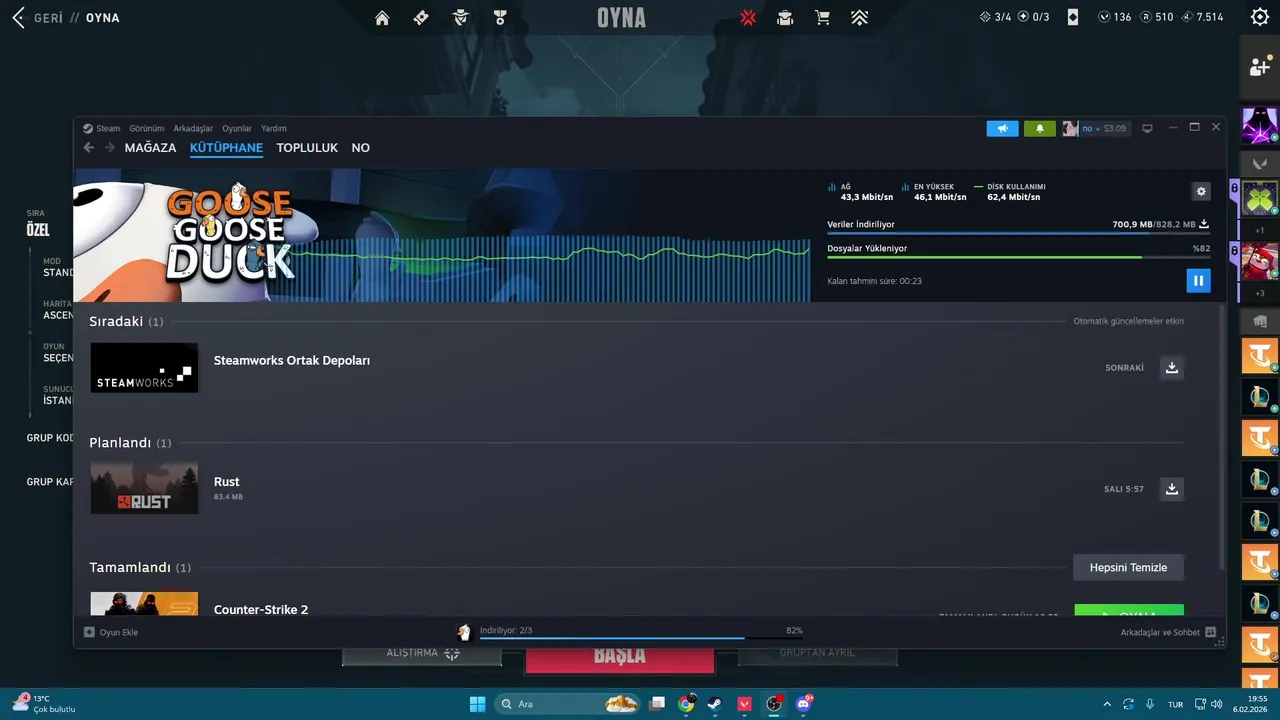The height and width of the screenshot is (720, 1280).
Task: Open the NO profile tab
Action: [360, 147]
